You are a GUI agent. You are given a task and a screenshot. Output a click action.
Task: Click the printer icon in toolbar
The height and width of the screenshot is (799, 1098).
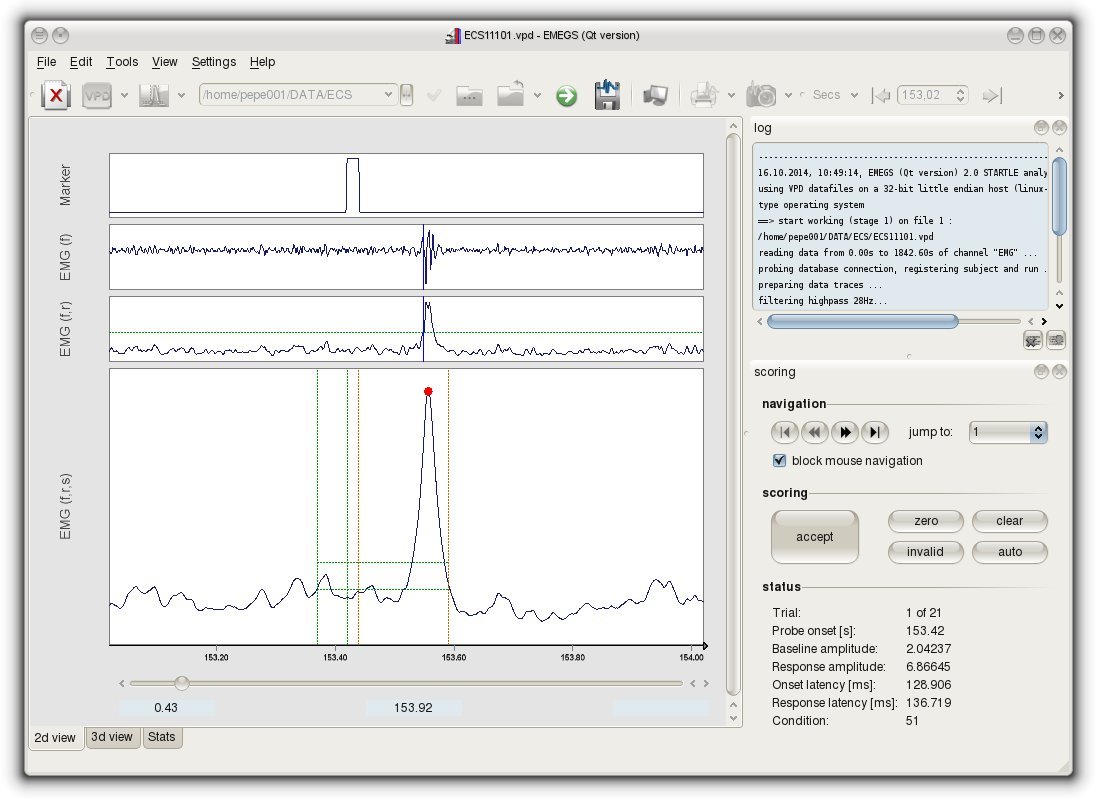tap(704, 96)
